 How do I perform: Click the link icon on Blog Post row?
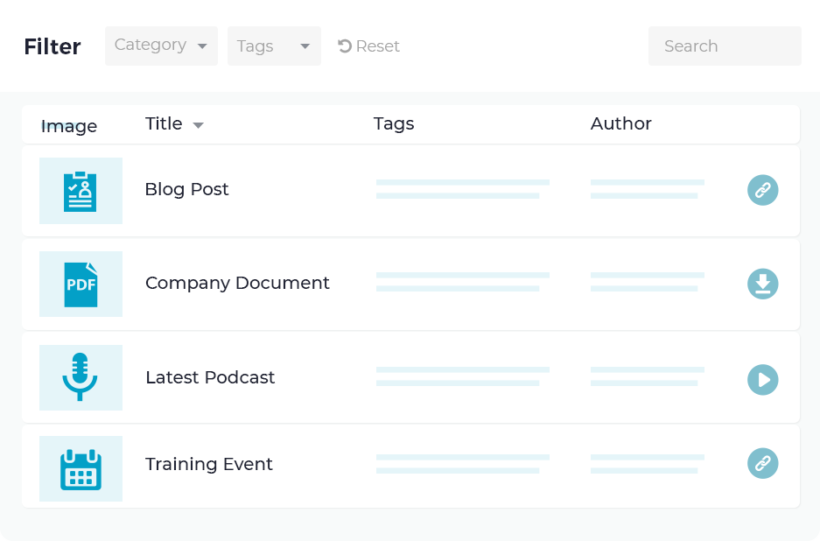[762, 190]
